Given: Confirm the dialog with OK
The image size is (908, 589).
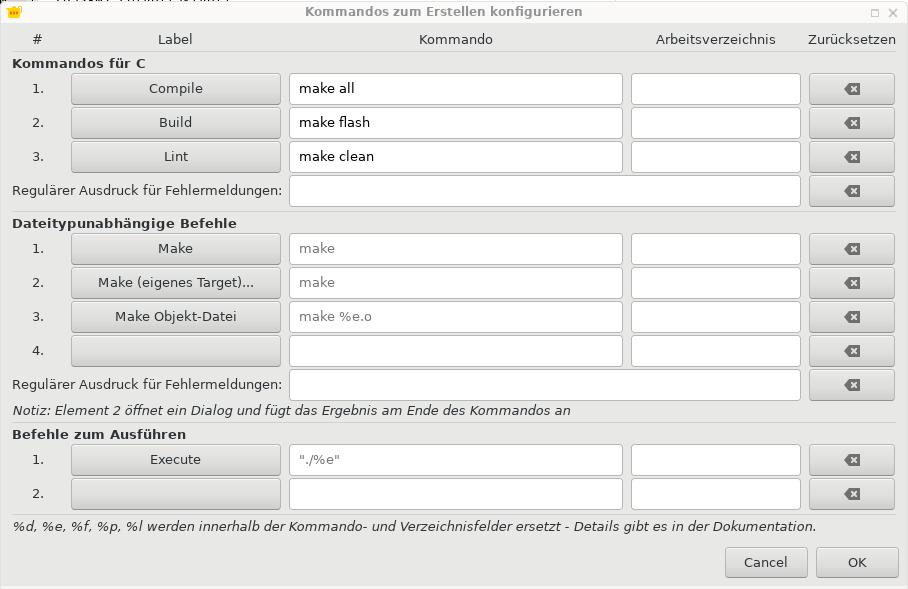Looking at the screenshot, I should tap(856, 562).
